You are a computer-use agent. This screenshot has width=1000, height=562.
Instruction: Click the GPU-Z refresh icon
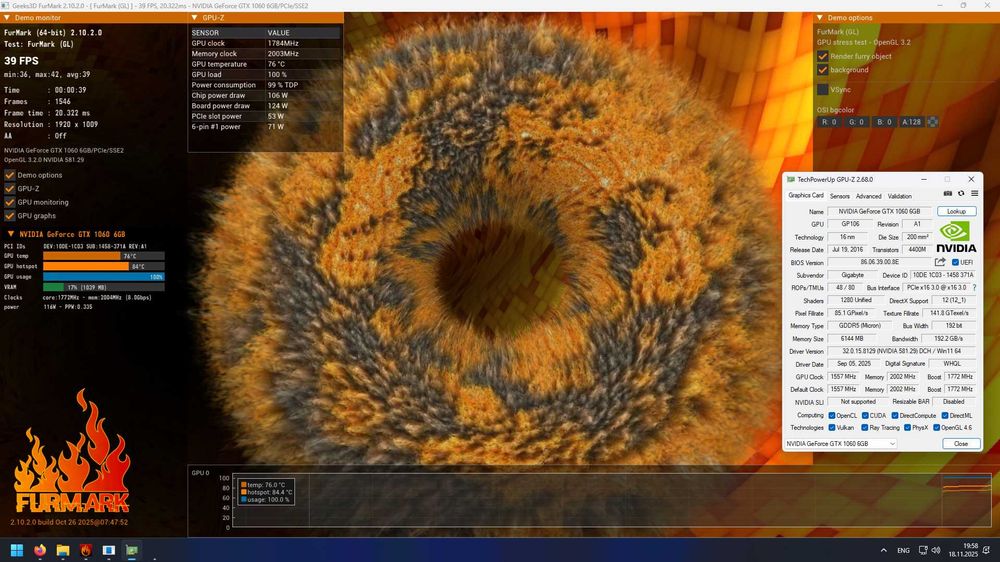point(961,193)
